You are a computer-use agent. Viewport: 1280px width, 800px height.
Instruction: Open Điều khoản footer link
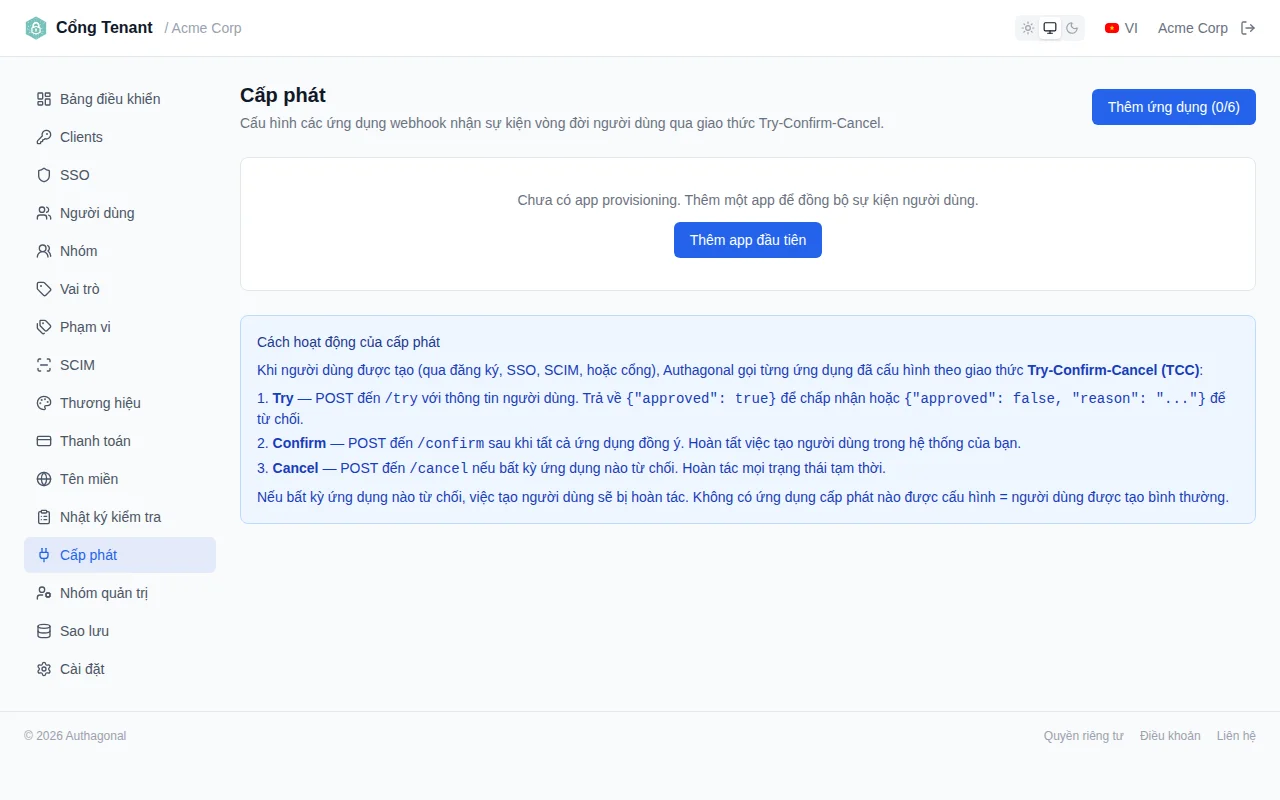click(1170, 736)
